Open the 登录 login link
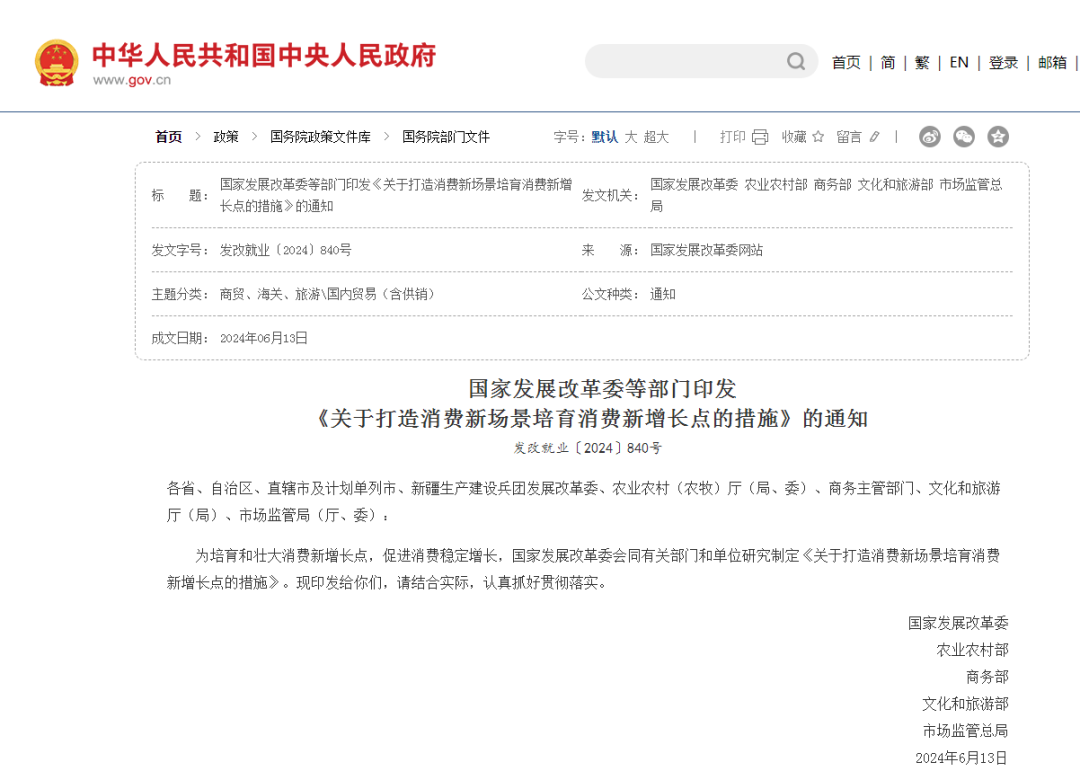 (x=1003, y=63)
